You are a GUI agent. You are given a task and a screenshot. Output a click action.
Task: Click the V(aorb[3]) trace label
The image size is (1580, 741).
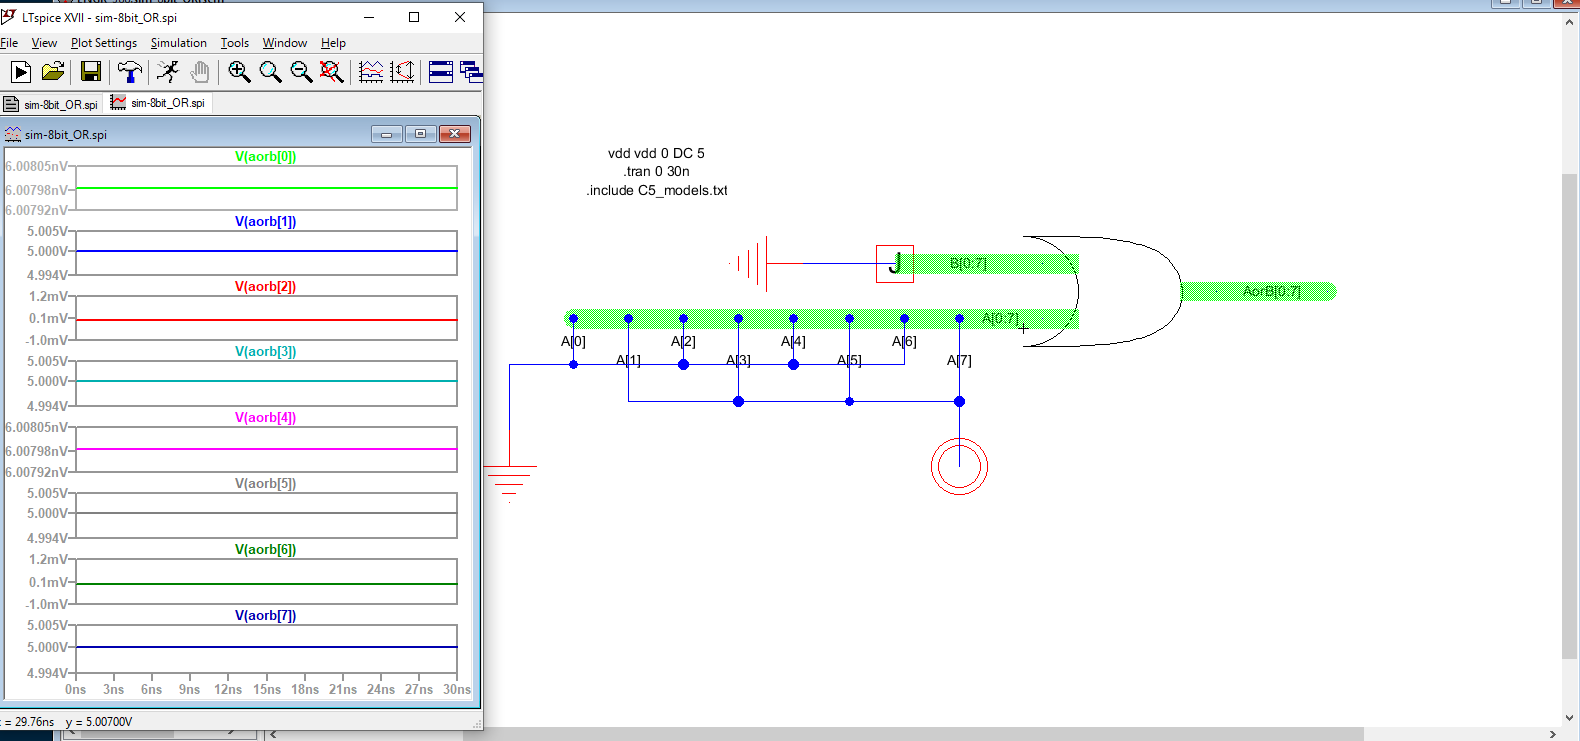click(266, 351)
